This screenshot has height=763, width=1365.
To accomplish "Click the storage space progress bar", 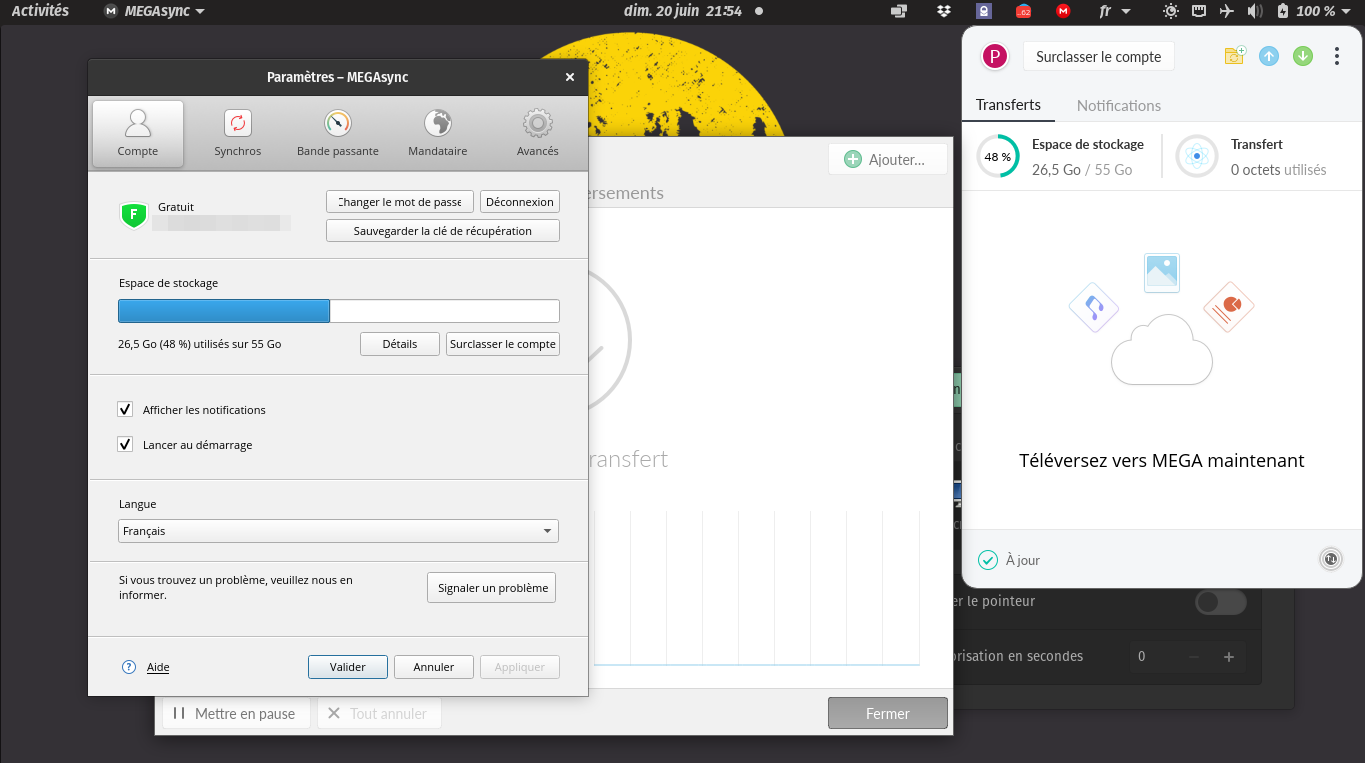I will 338,311.
